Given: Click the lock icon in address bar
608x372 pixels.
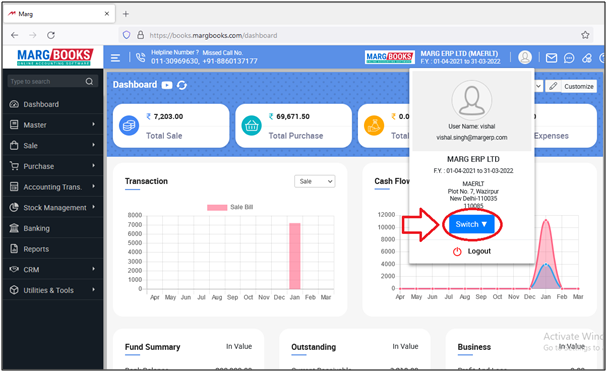Looking at the screenshot, I should coord(140,35).
